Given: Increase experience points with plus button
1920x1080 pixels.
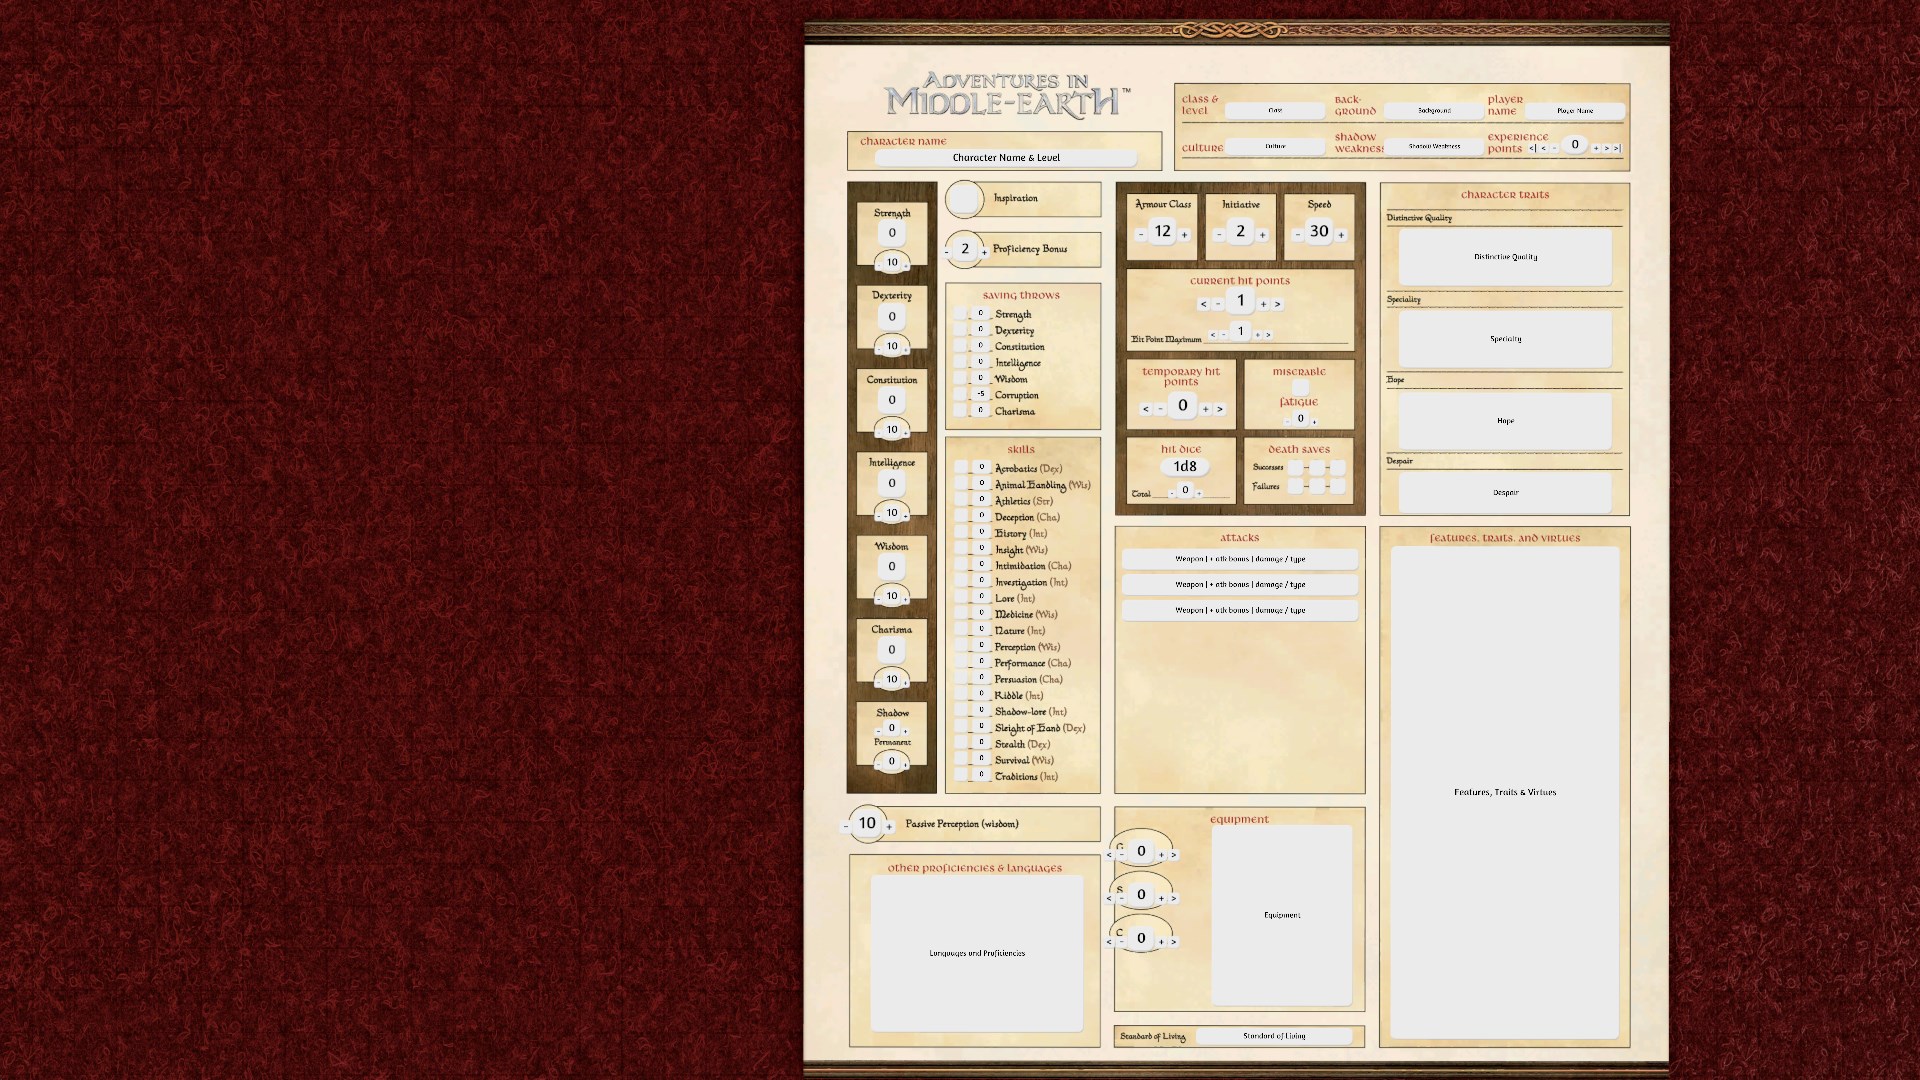Looking at the screenshot, I should click(1596, 148).
